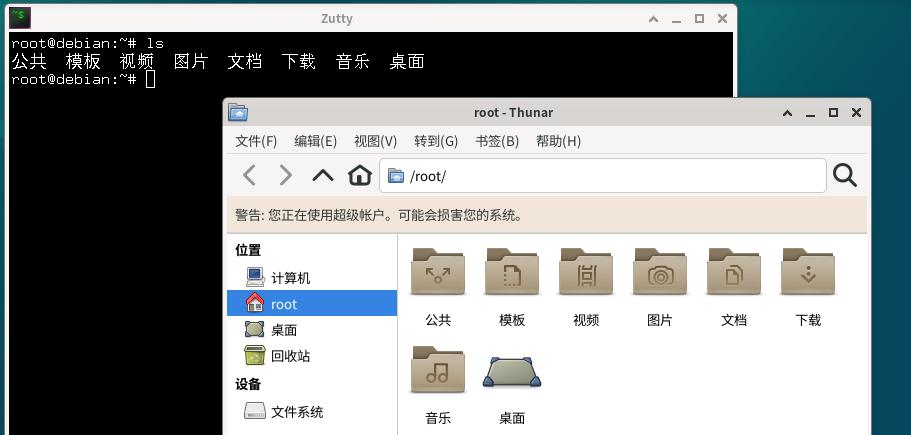Go to home folder via house icon
Screen dimensions: 911x435
tap(360, 175)
